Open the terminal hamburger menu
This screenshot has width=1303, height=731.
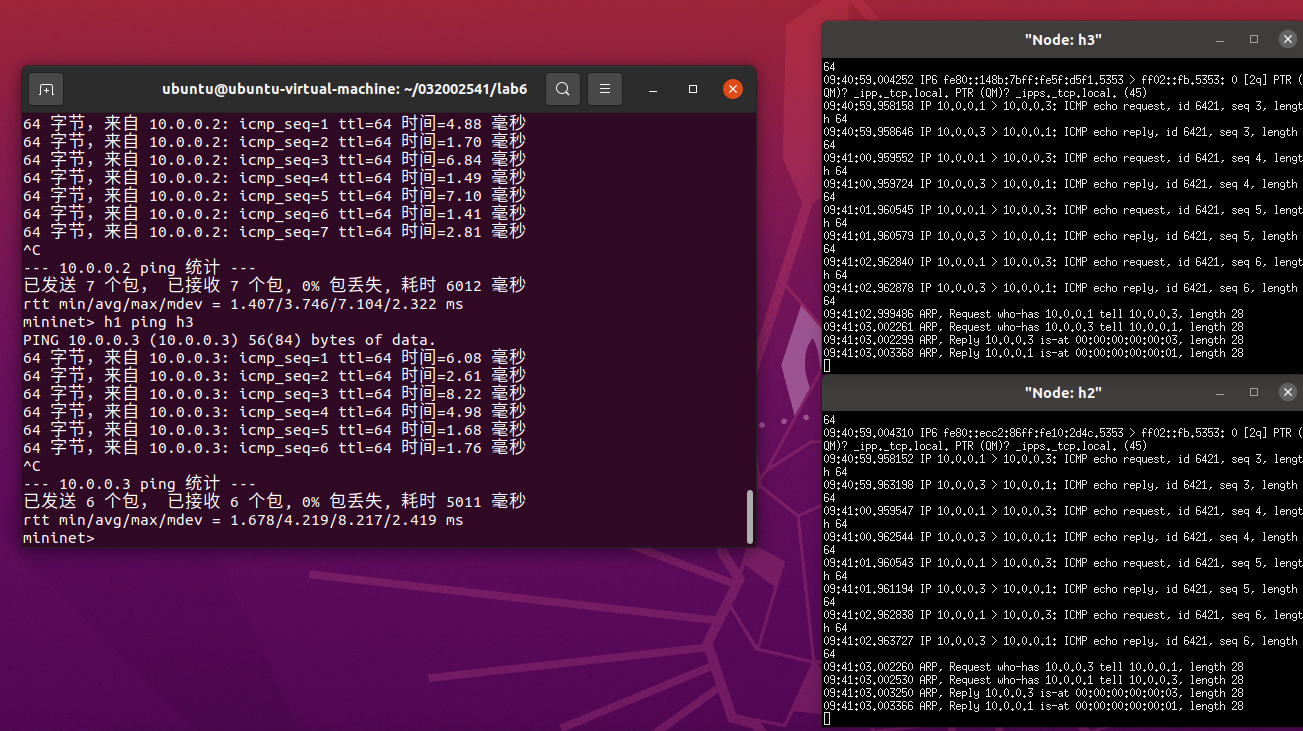(x=605, y=89)
